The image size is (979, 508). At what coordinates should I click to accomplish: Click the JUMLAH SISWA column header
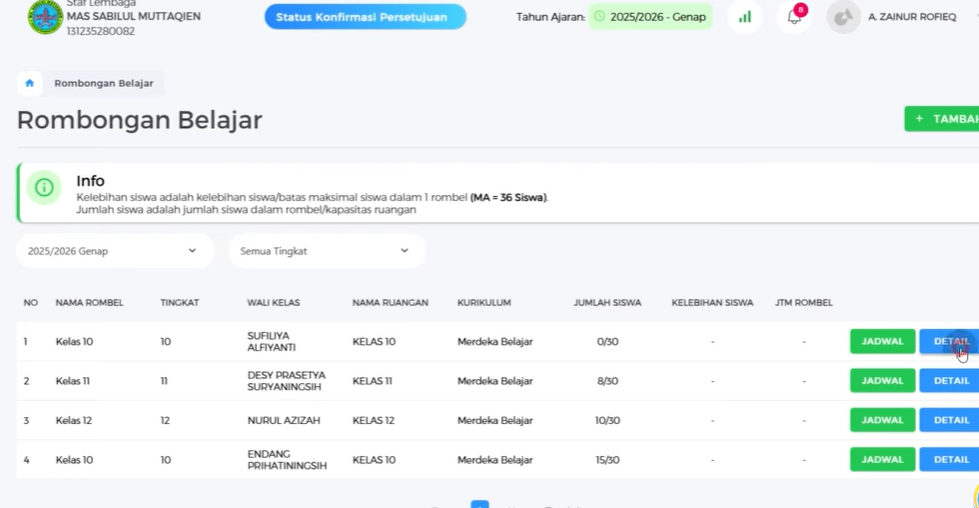tap(608, 303)
